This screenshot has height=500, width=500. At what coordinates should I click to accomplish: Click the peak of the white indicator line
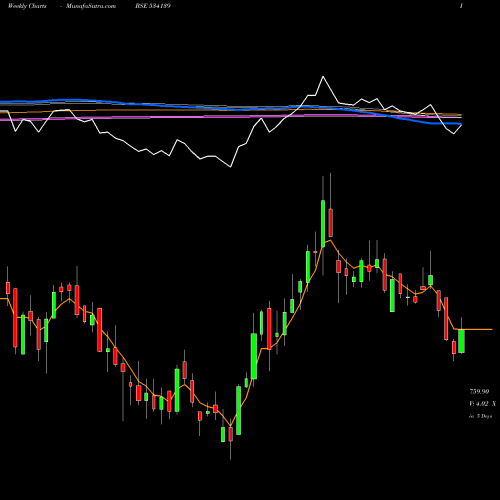pyautogui.click(x=323, y=77)
